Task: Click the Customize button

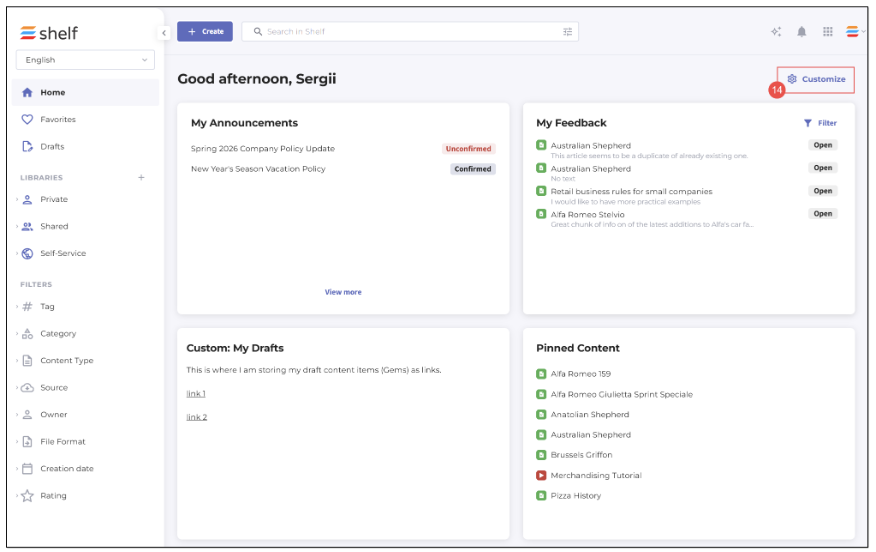Action: (816, 79)
